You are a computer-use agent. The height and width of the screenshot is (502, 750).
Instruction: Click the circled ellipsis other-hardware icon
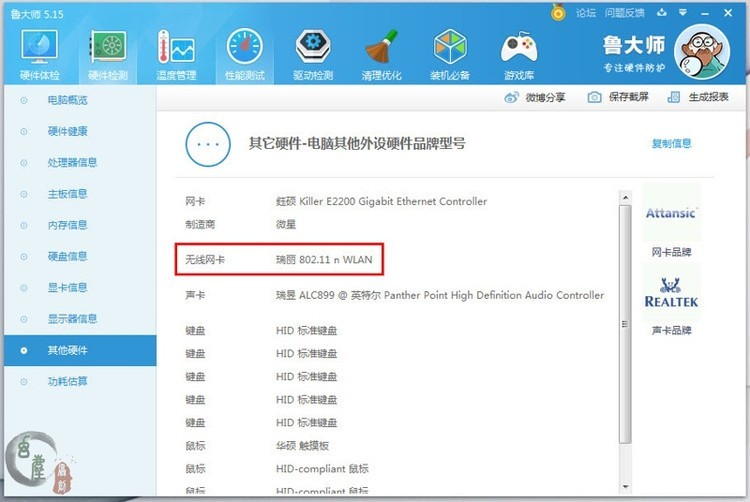click(208, 144)
